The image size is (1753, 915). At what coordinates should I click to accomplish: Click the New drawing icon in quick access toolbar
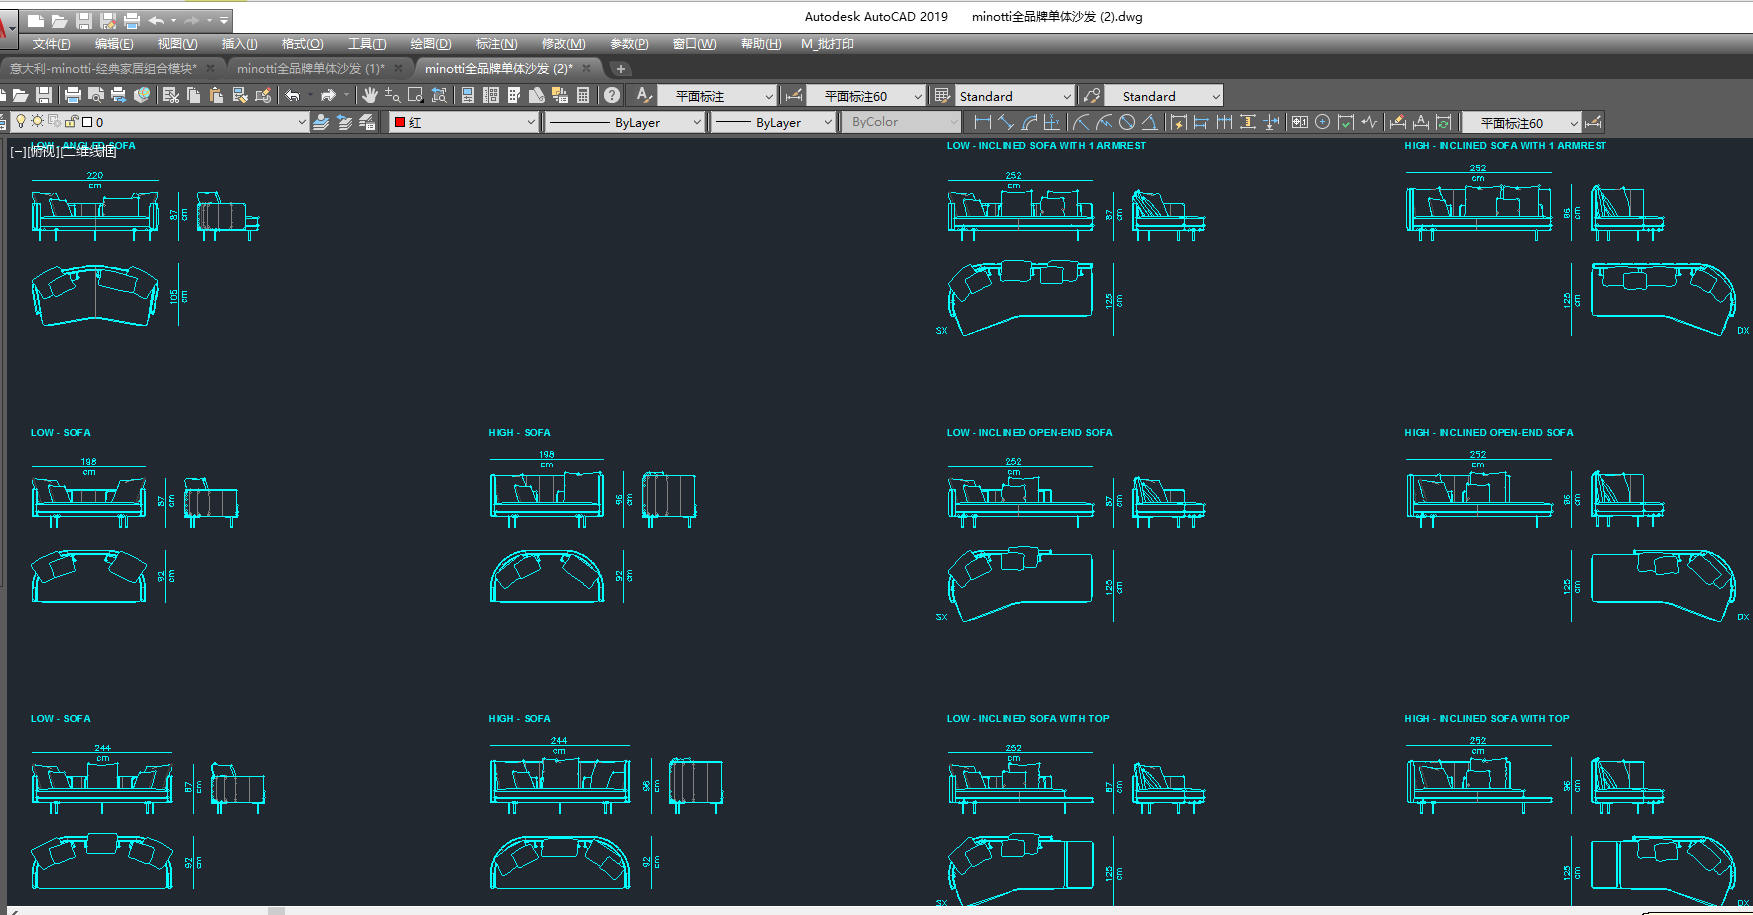point(36,20)
